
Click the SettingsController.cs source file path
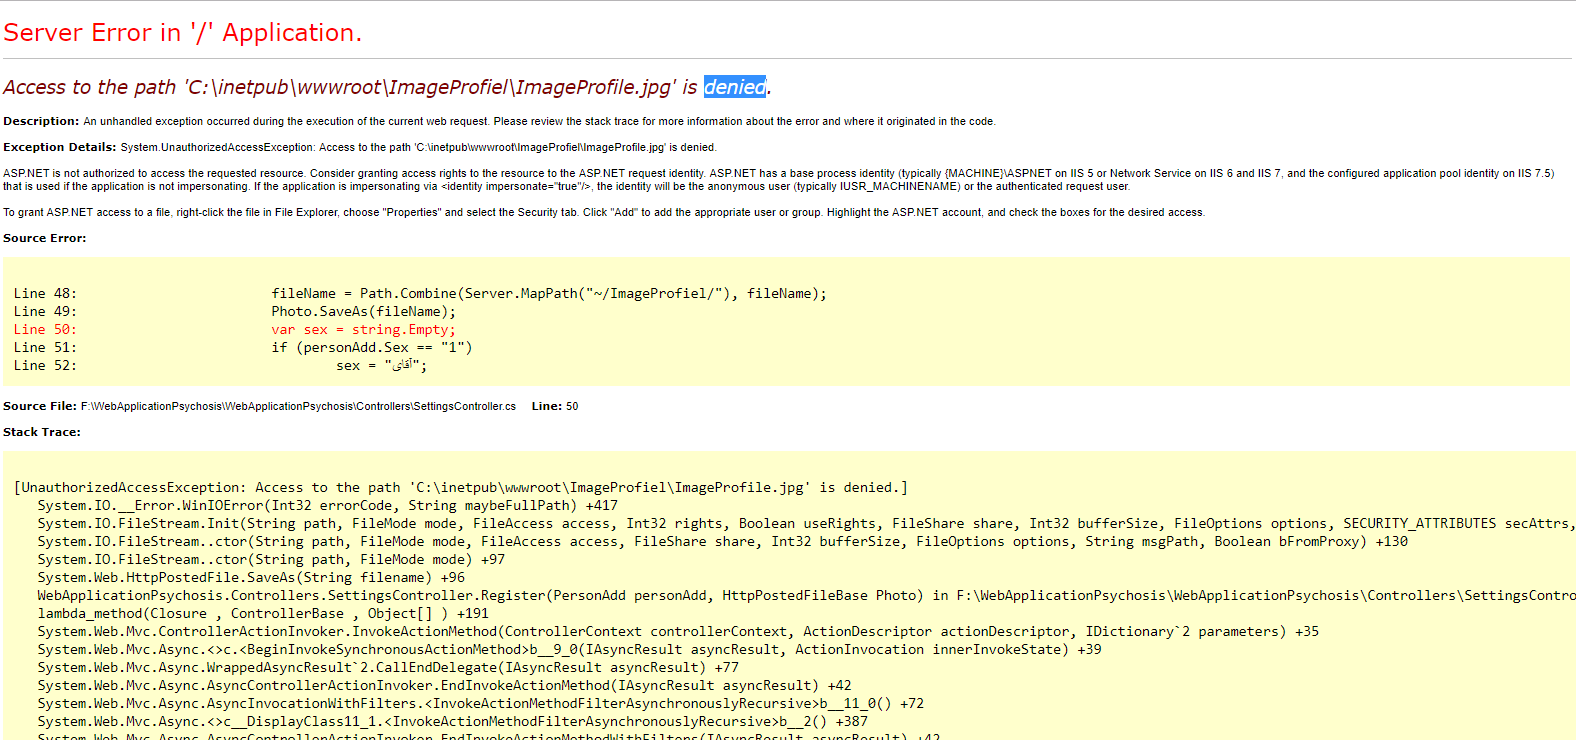click(298, 406)
